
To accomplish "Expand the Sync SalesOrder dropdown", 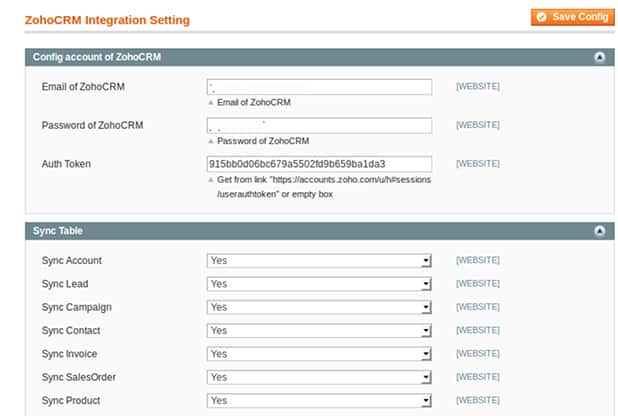I will coord(319,377).
